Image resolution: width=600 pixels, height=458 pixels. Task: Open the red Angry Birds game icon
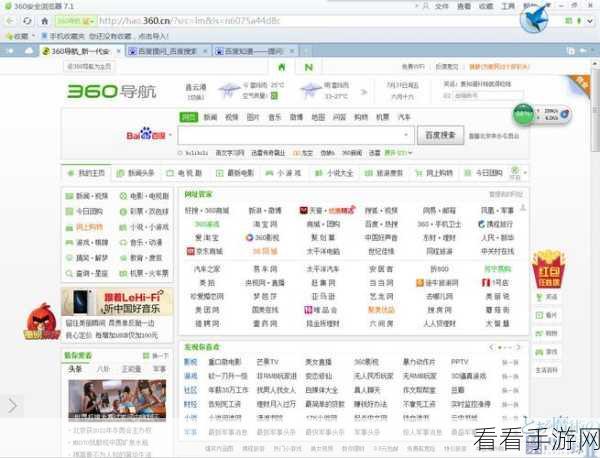pos(42,321)
